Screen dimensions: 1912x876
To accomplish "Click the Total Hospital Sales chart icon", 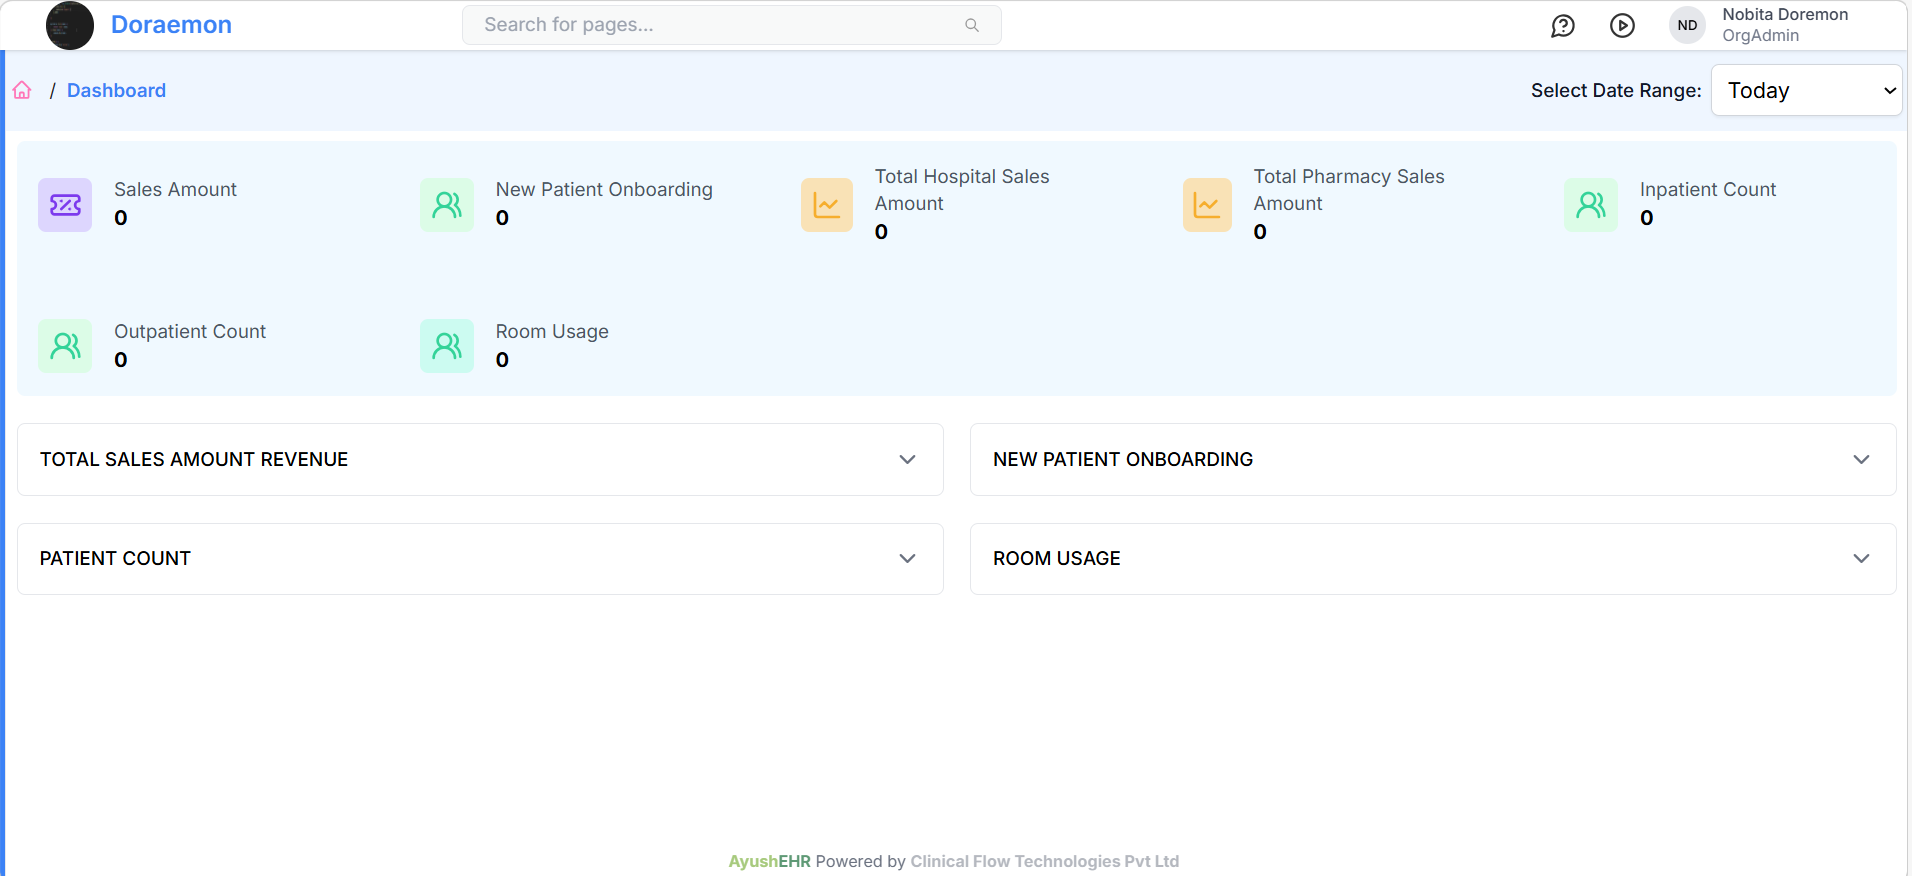I will pyautogui.click(x=827, y=205).
